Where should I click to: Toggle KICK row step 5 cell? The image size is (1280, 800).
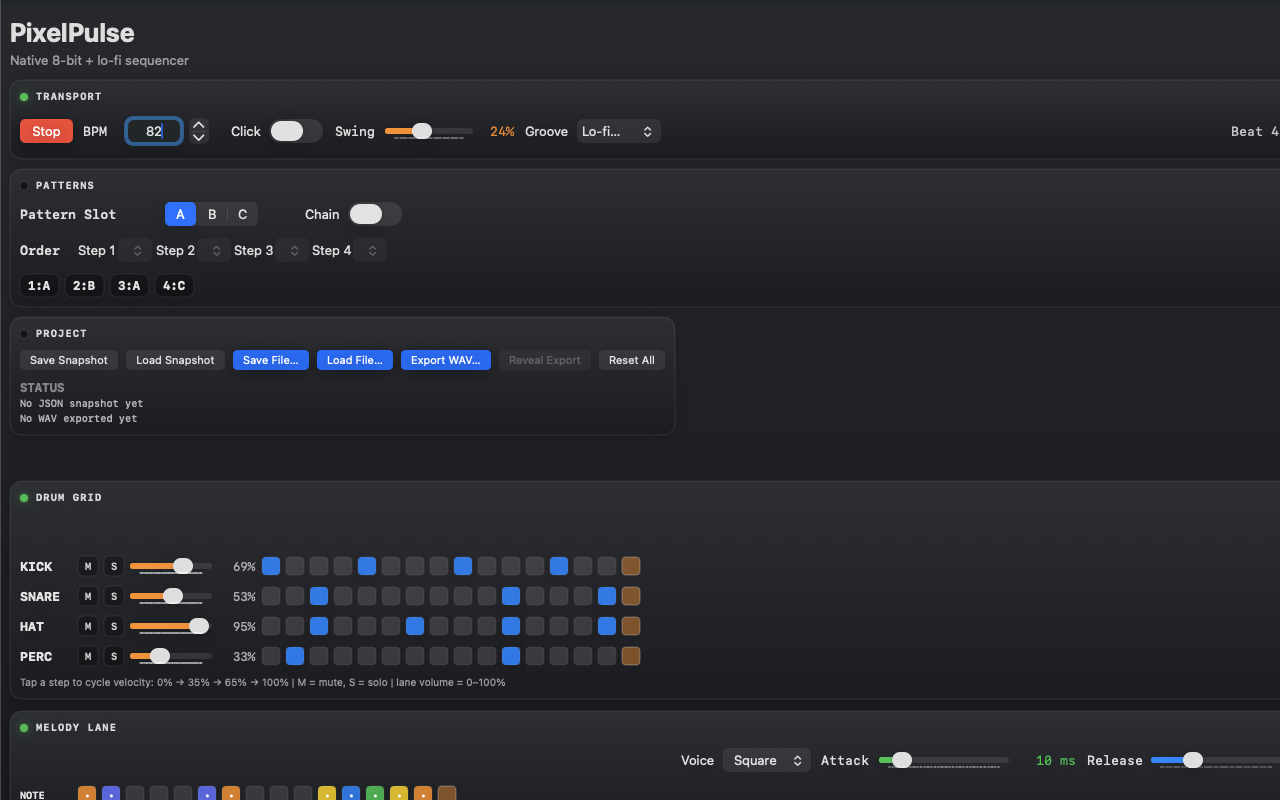click(x=367, y=566)
